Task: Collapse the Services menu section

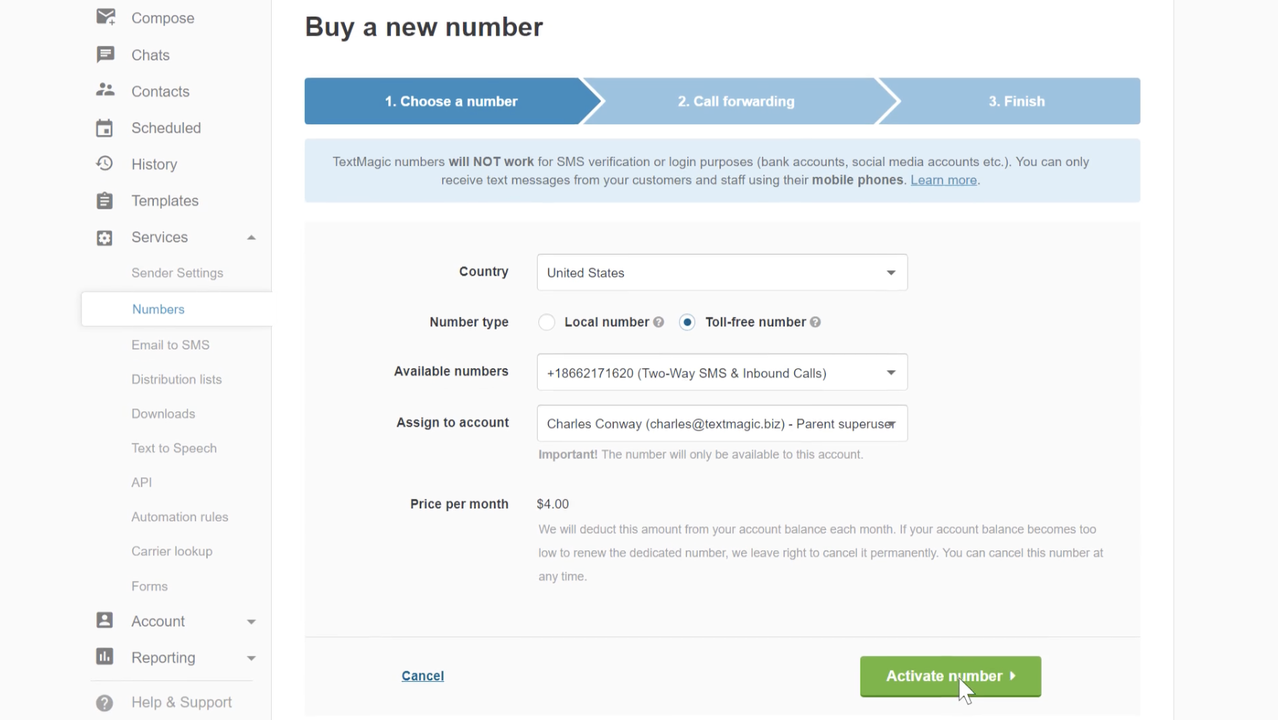Action: click(251, 238)
